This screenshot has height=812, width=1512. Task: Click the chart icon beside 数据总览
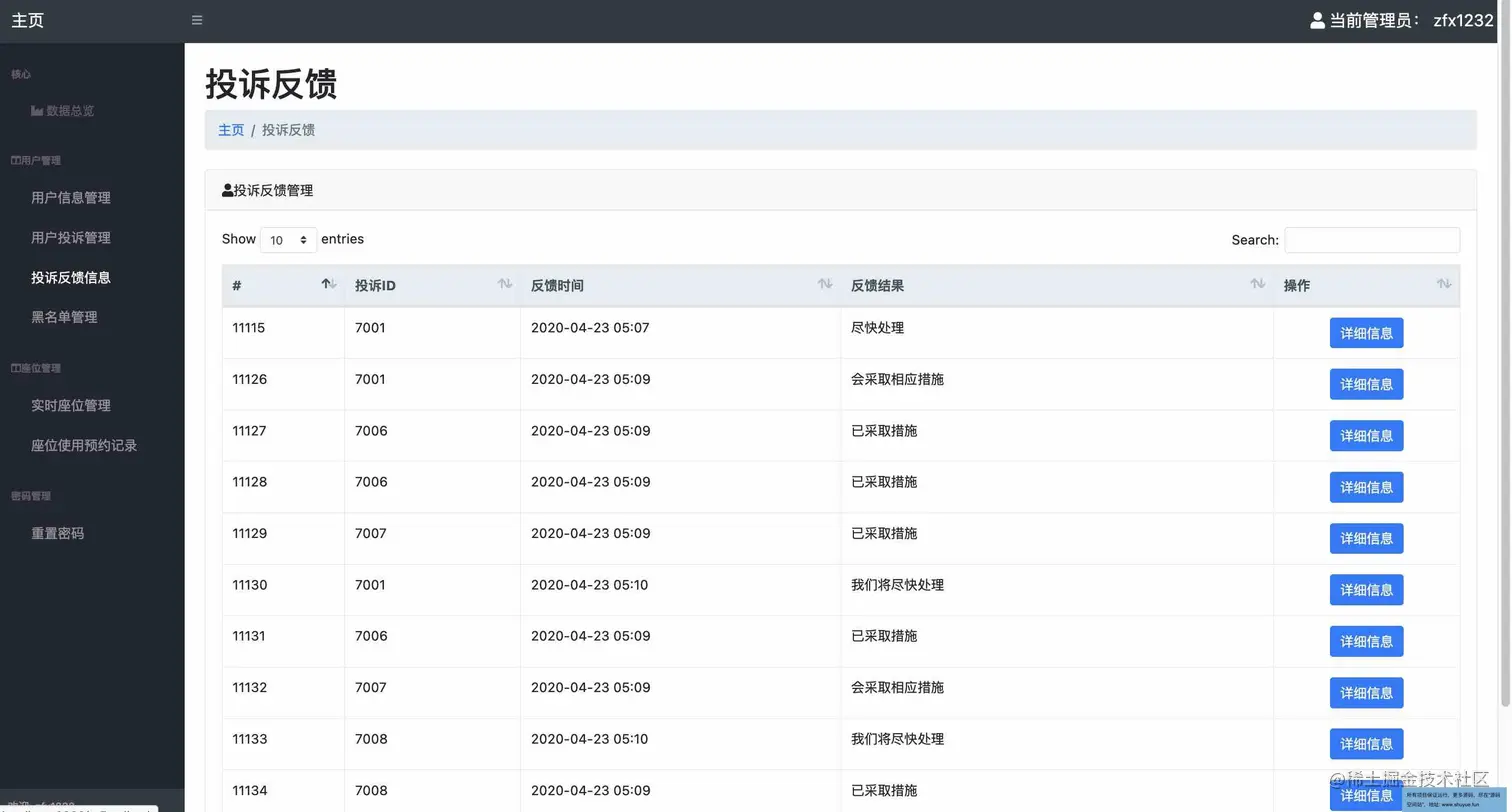37,111
